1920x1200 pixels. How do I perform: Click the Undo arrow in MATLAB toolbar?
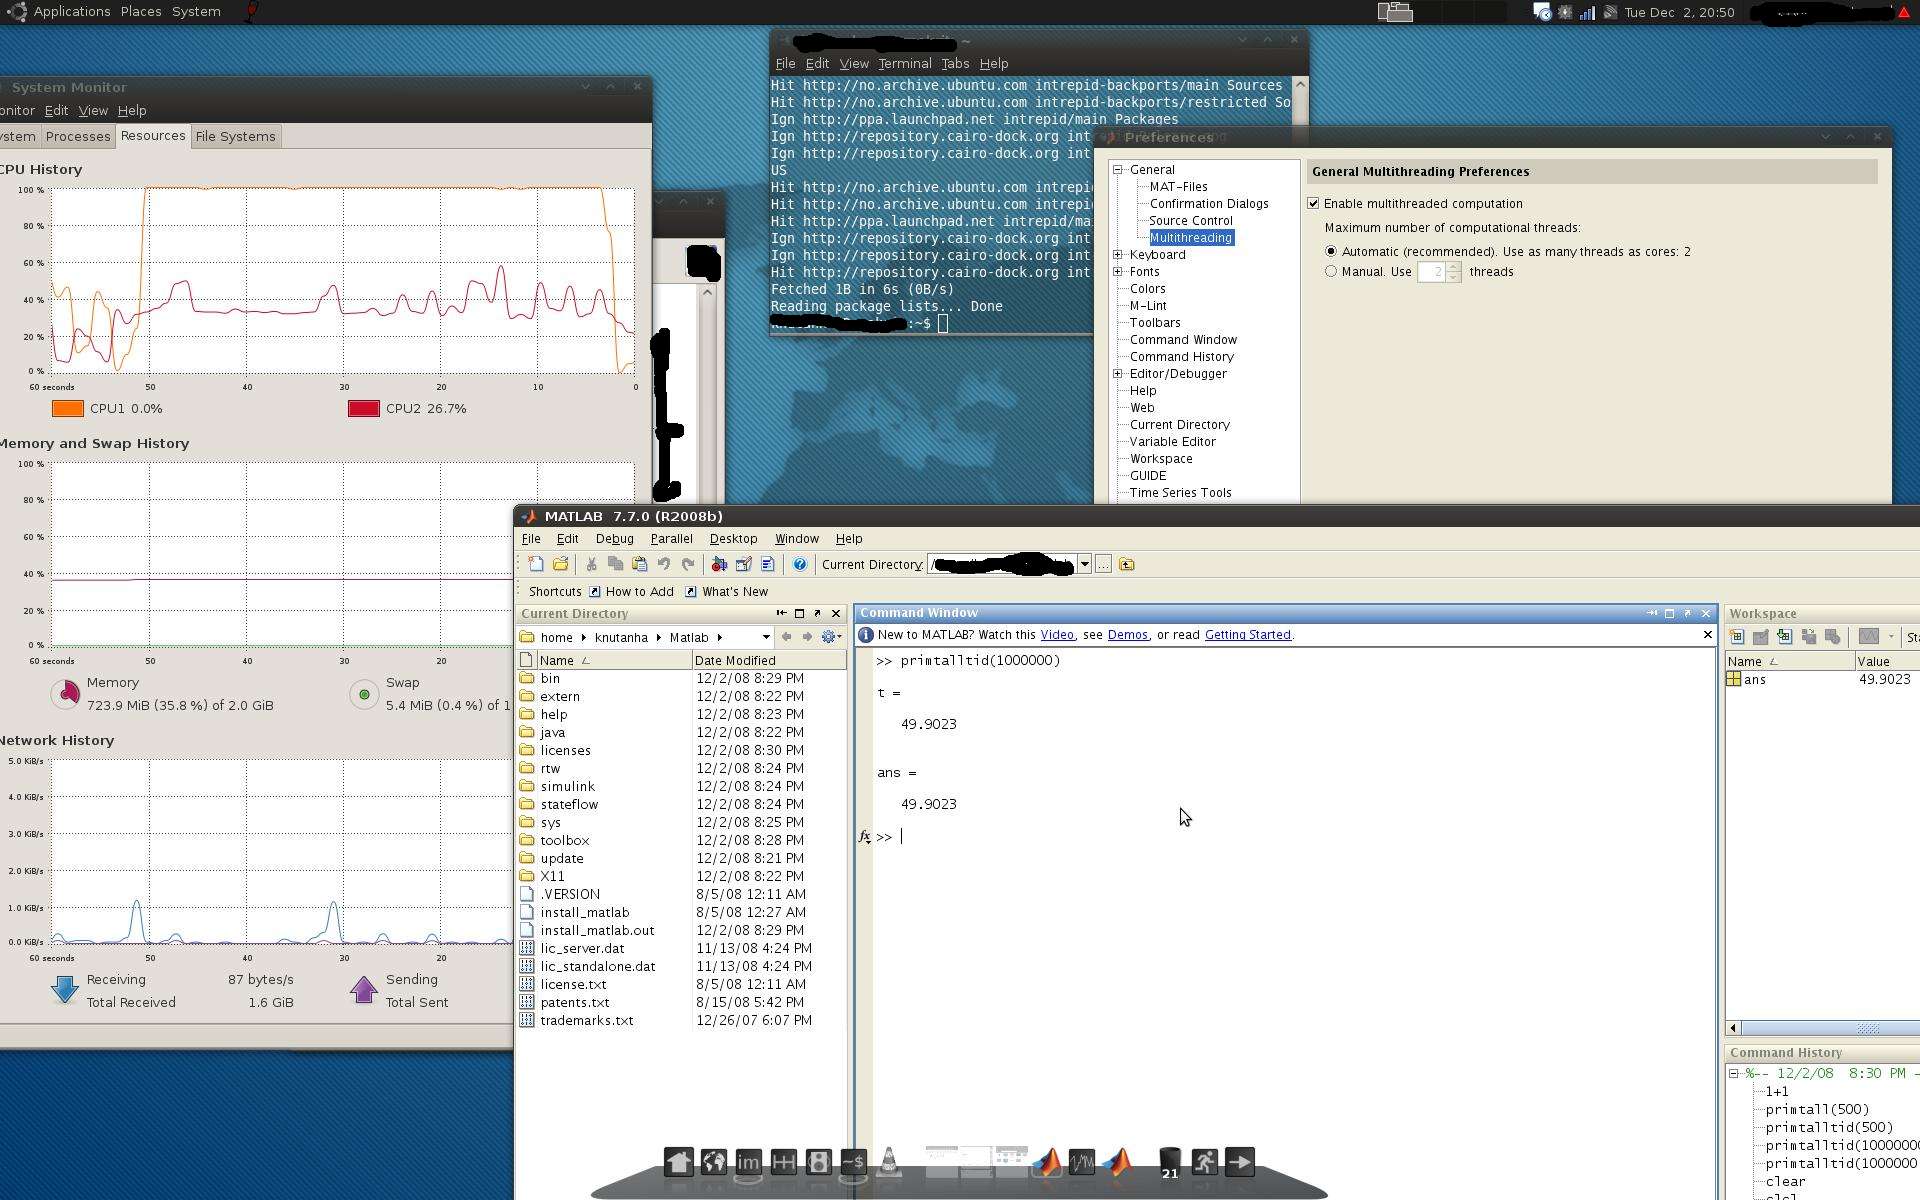pyautogui.click(x=663, y=564)
